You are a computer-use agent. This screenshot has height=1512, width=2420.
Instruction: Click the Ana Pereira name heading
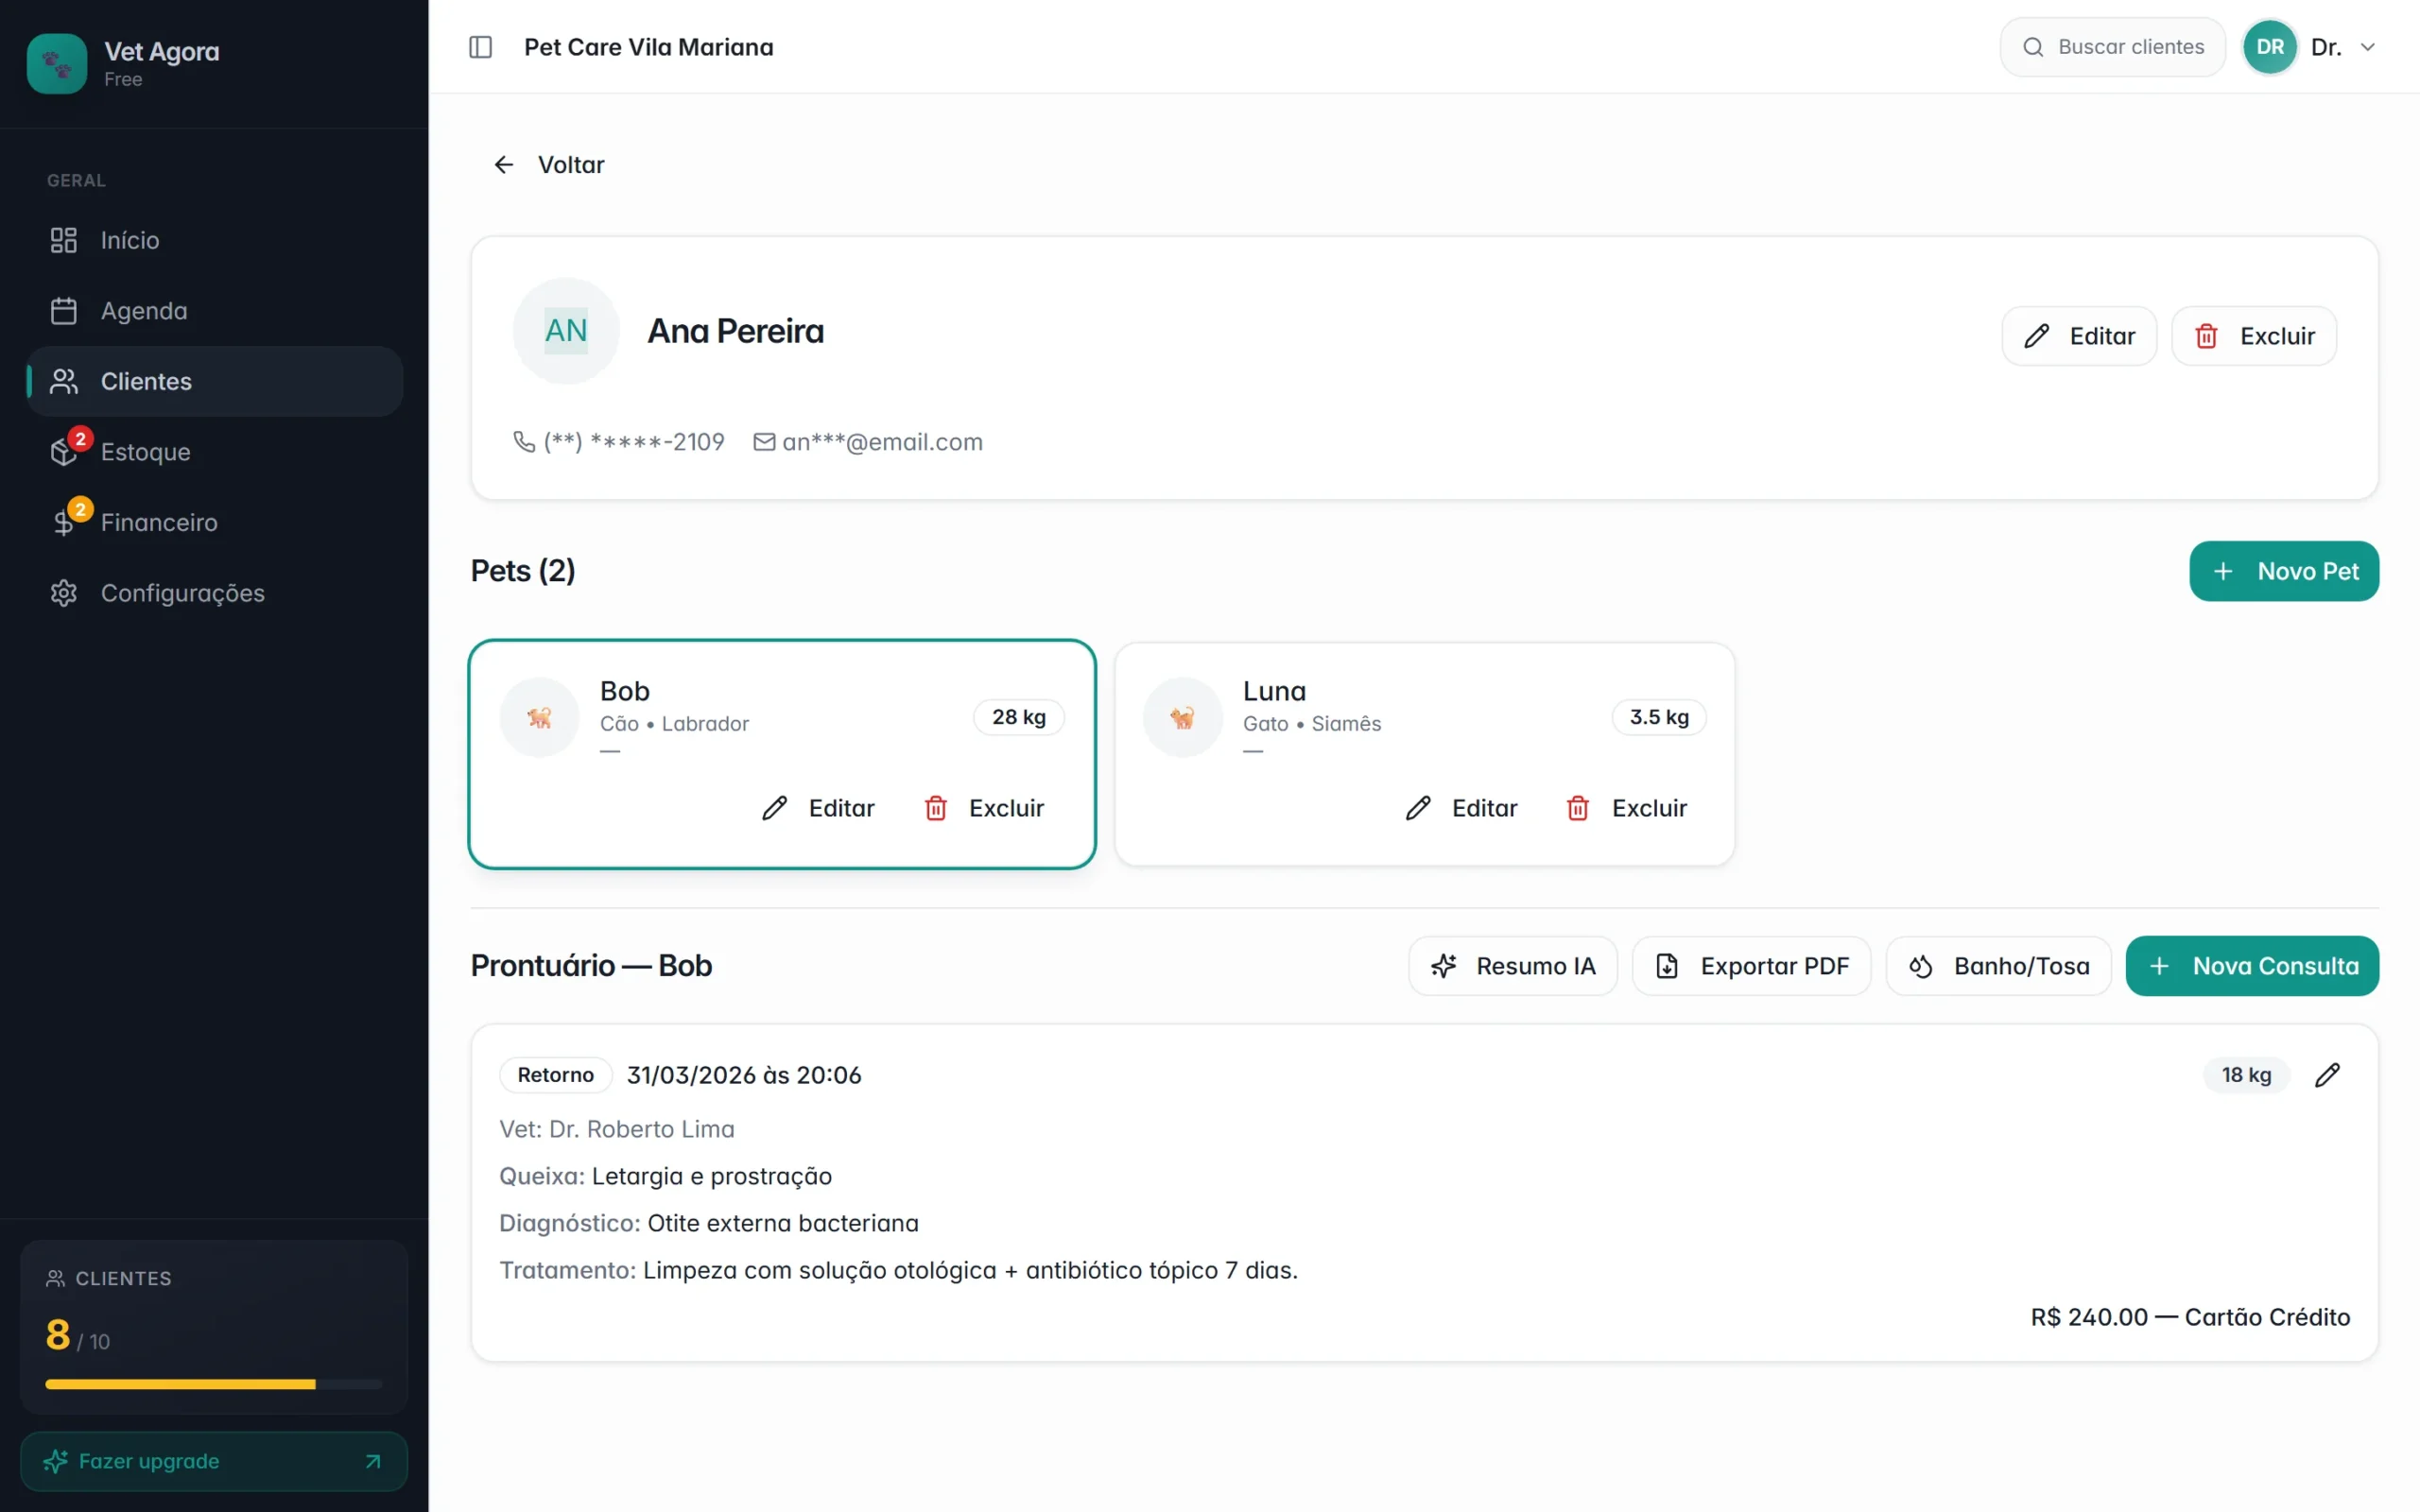pyautogui.click(x=736, y=331)
